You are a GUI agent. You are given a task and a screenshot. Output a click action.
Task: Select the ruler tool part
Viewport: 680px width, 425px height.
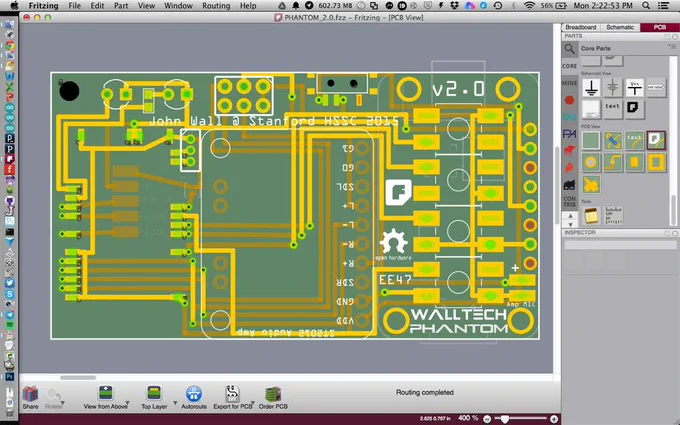click(x=612, y=215)
